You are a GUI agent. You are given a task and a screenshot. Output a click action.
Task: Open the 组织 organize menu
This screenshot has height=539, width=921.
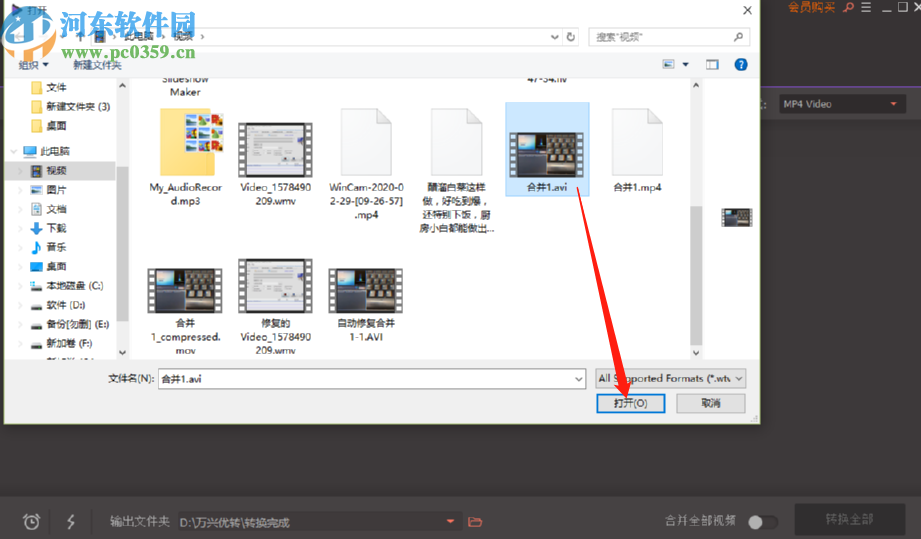point(33,65)
